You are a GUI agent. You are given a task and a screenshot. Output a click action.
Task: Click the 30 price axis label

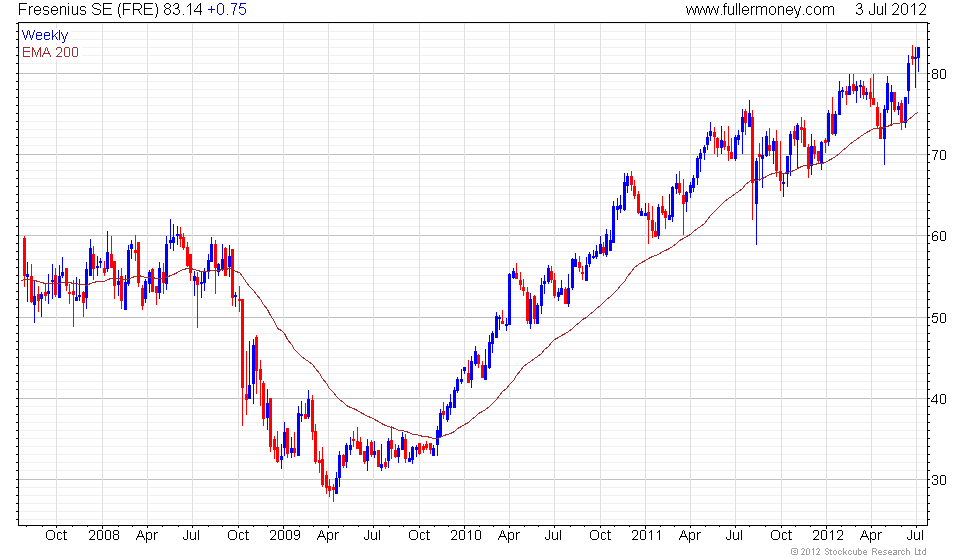939,481
